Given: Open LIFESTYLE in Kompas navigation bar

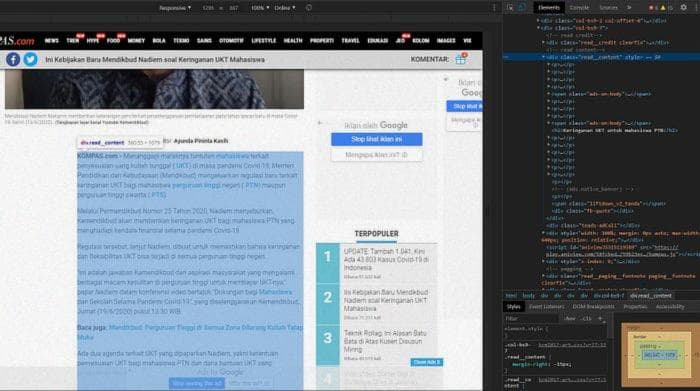Looking at the screenshot, I should coord(264,41).
